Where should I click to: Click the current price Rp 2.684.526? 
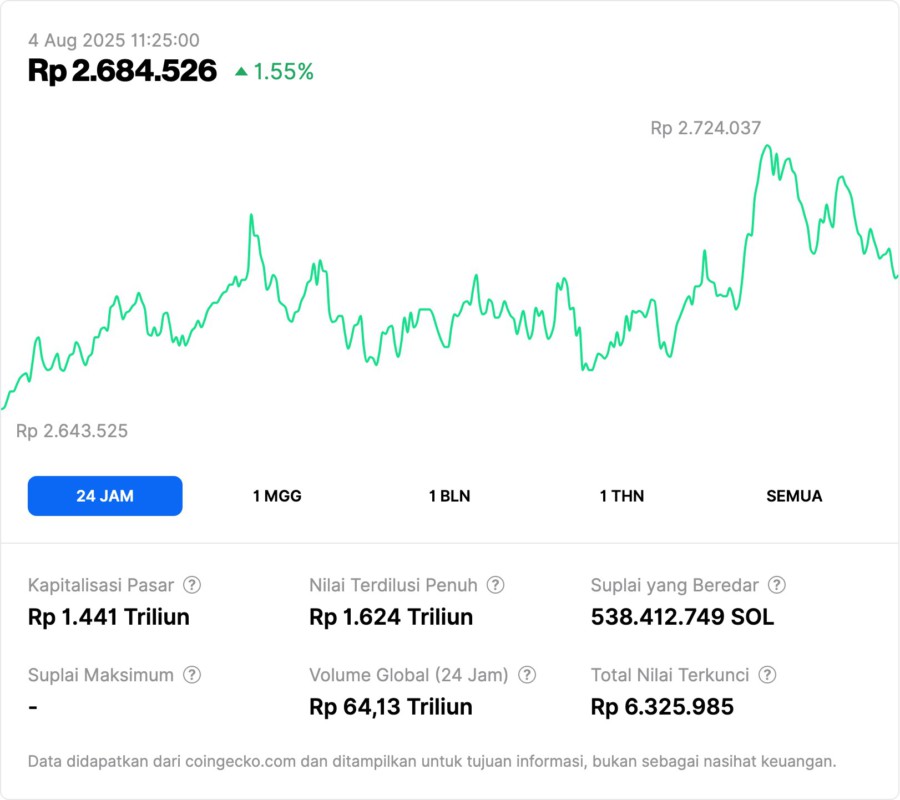(122, 71)
